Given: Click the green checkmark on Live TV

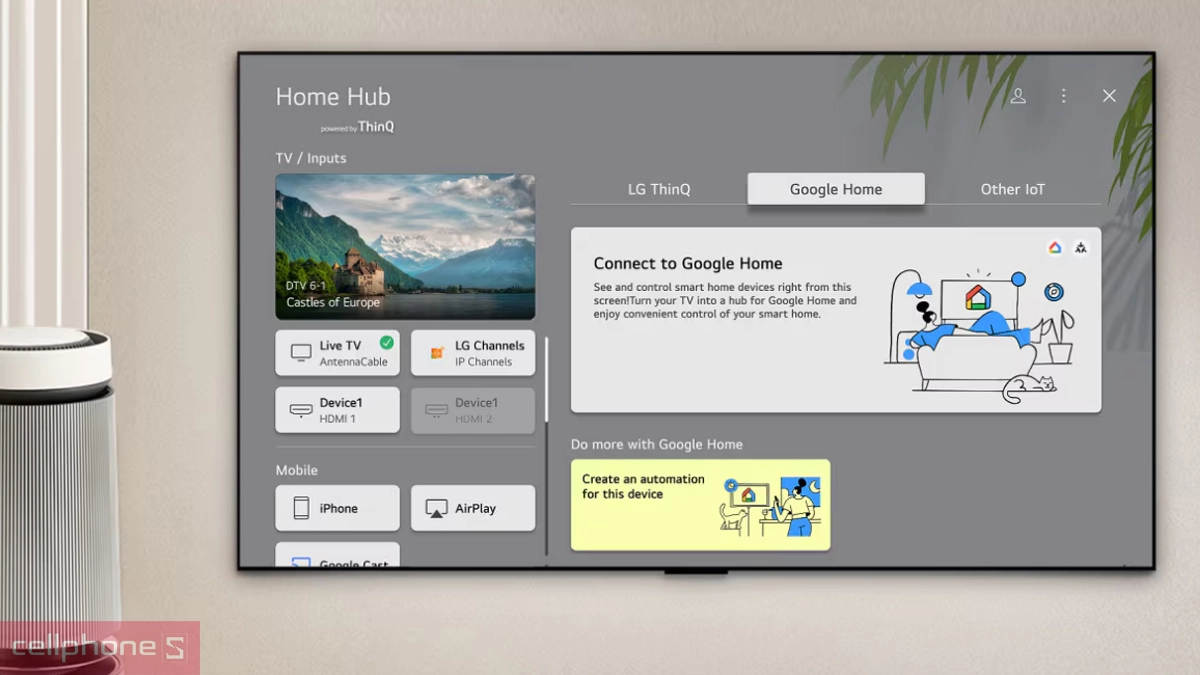Looking at the screenshot, I should click(x=386, y=342).
